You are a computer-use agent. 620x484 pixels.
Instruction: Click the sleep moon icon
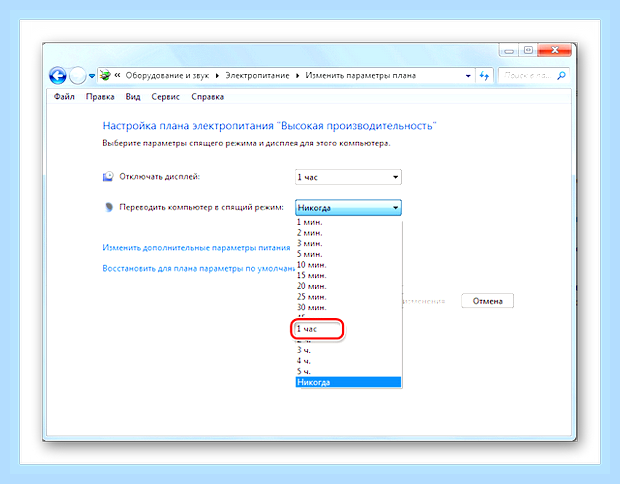tap(109, 207)
